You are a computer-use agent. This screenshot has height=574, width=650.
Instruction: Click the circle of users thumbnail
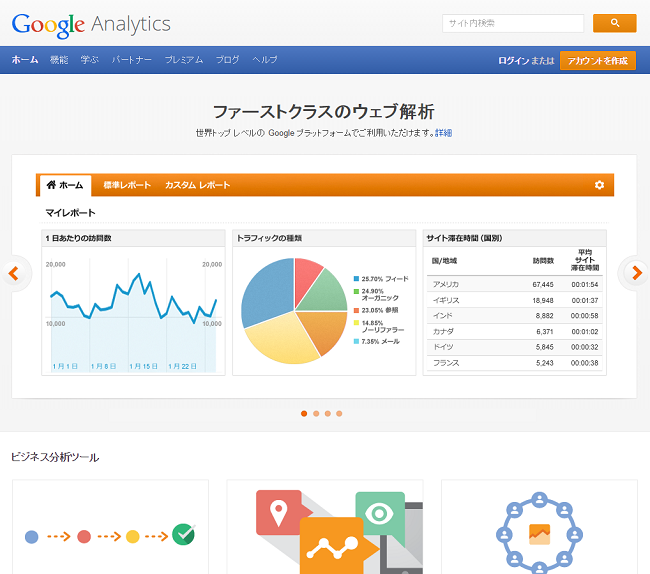pos(539,527)
